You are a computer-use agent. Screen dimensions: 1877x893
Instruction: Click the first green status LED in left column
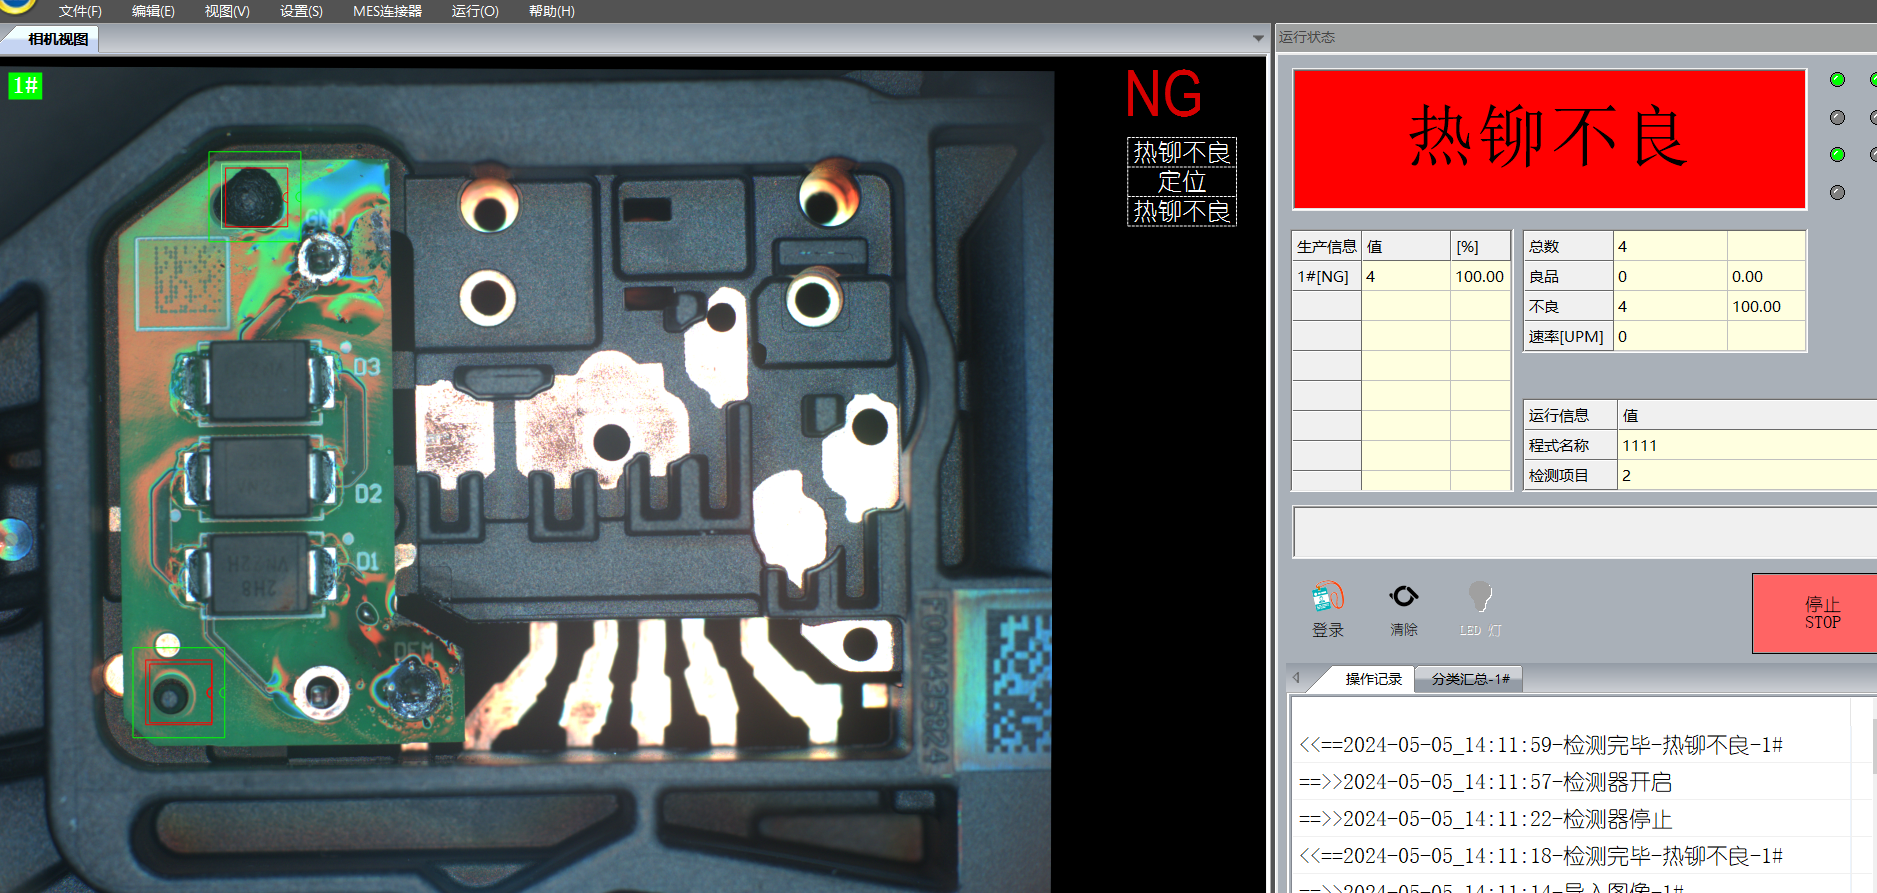coord(1837,80)
